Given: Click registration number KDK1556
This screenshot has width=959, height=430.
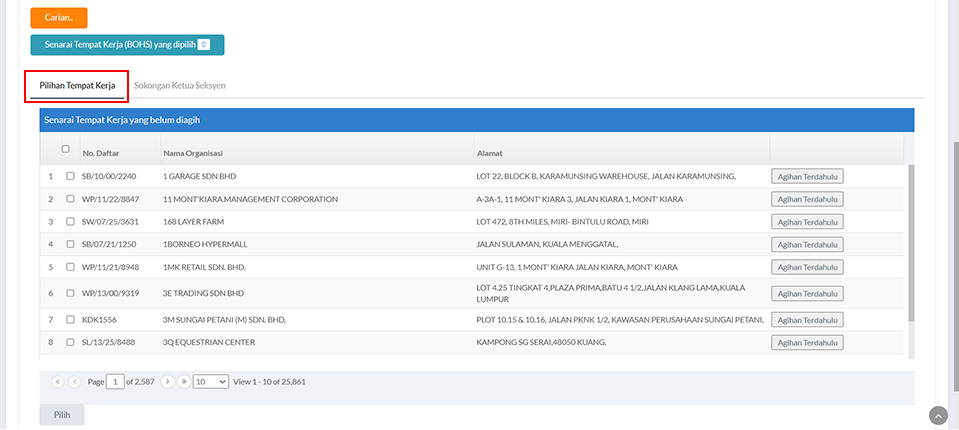Looking at the screenshot, I should click(x=99, y=319).
